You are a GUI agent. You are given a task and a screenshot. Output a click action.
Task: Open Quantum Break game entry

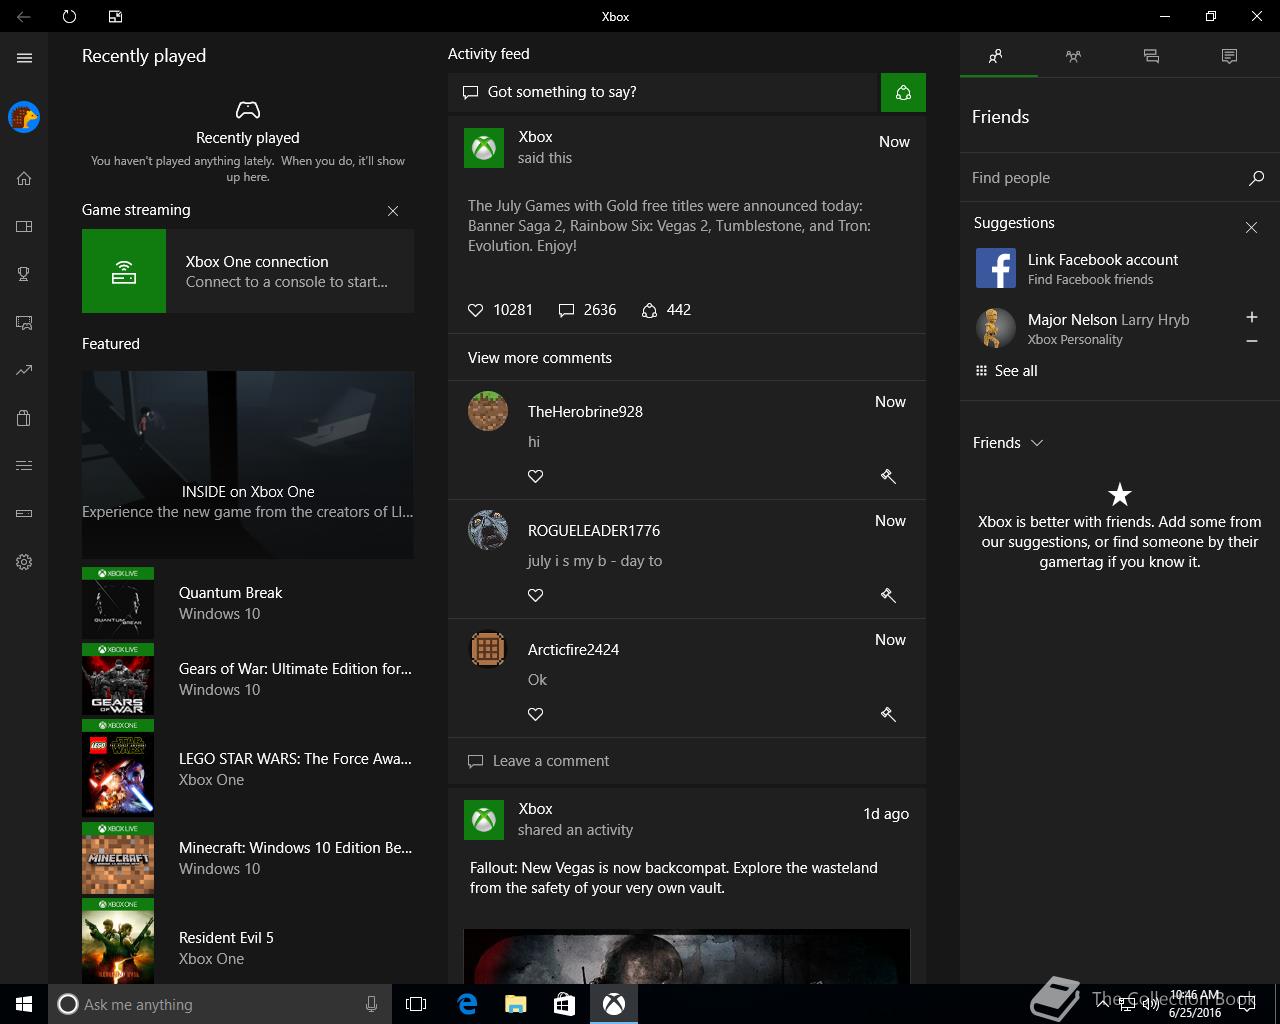point(248,603)
